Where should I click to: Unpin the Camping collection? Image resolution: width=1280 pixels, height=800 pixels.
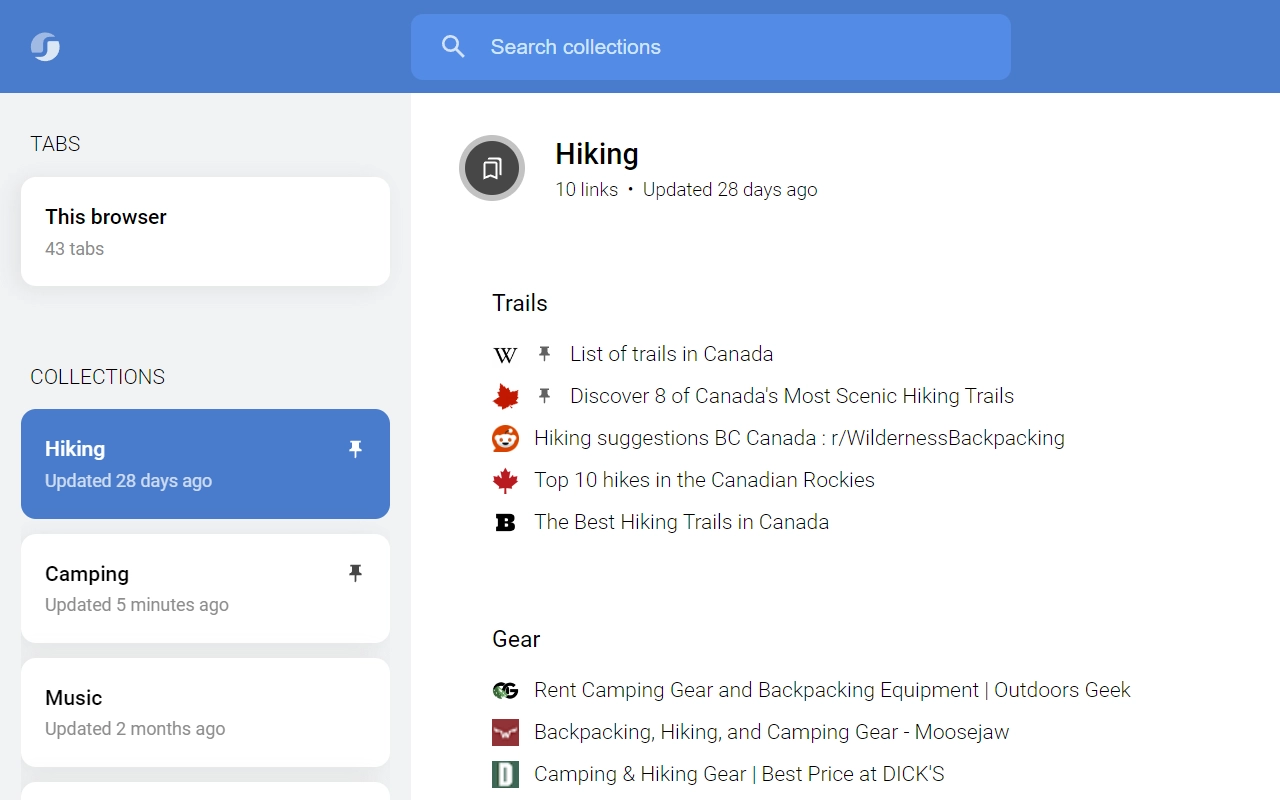pos(355,572)
